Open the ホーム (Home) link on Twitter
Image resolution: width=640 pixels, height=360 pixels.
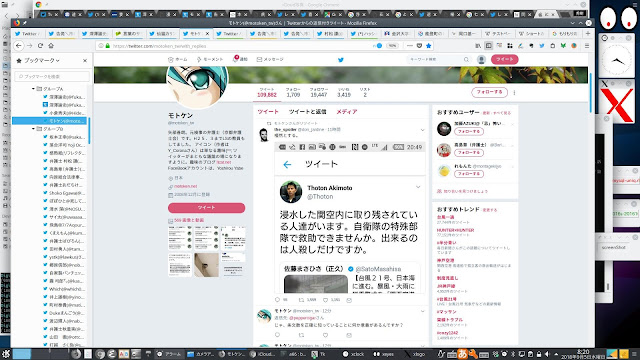(178, 60)
